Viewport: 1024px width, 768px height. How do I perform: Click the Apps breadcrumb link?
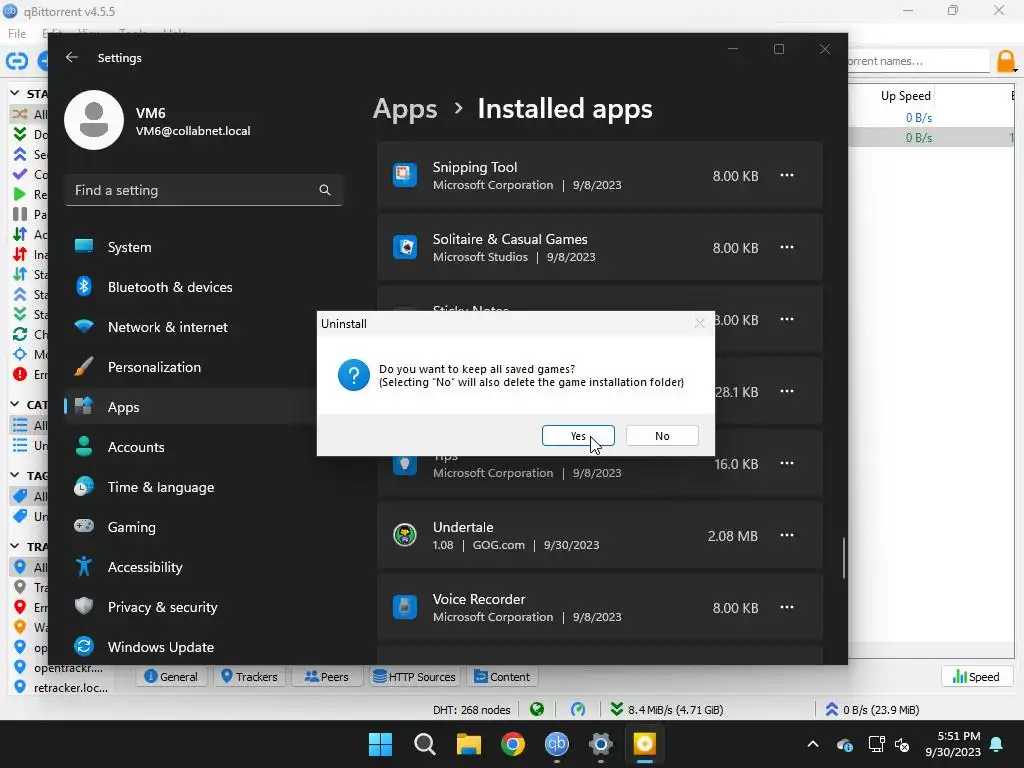point(405,108)
